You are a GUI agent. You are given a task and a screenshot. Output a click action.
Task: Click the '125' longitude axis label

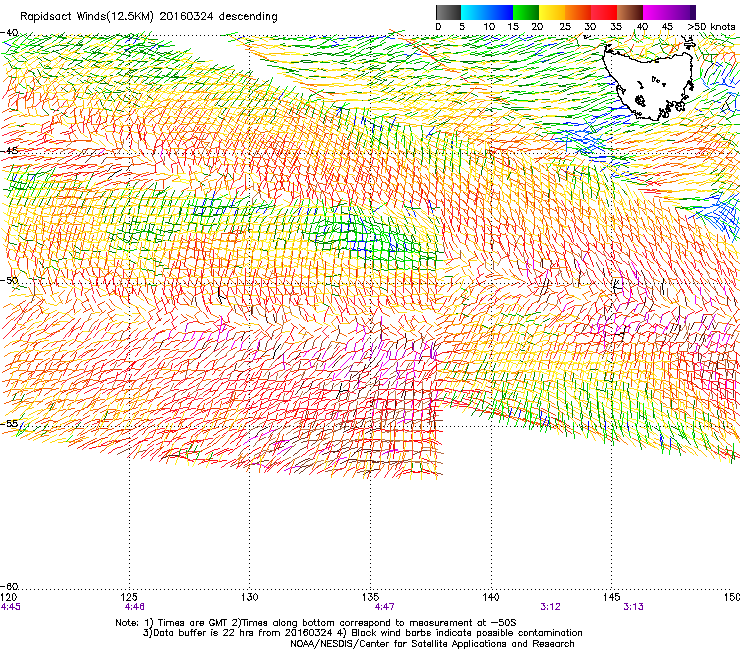tap(129, 597)
